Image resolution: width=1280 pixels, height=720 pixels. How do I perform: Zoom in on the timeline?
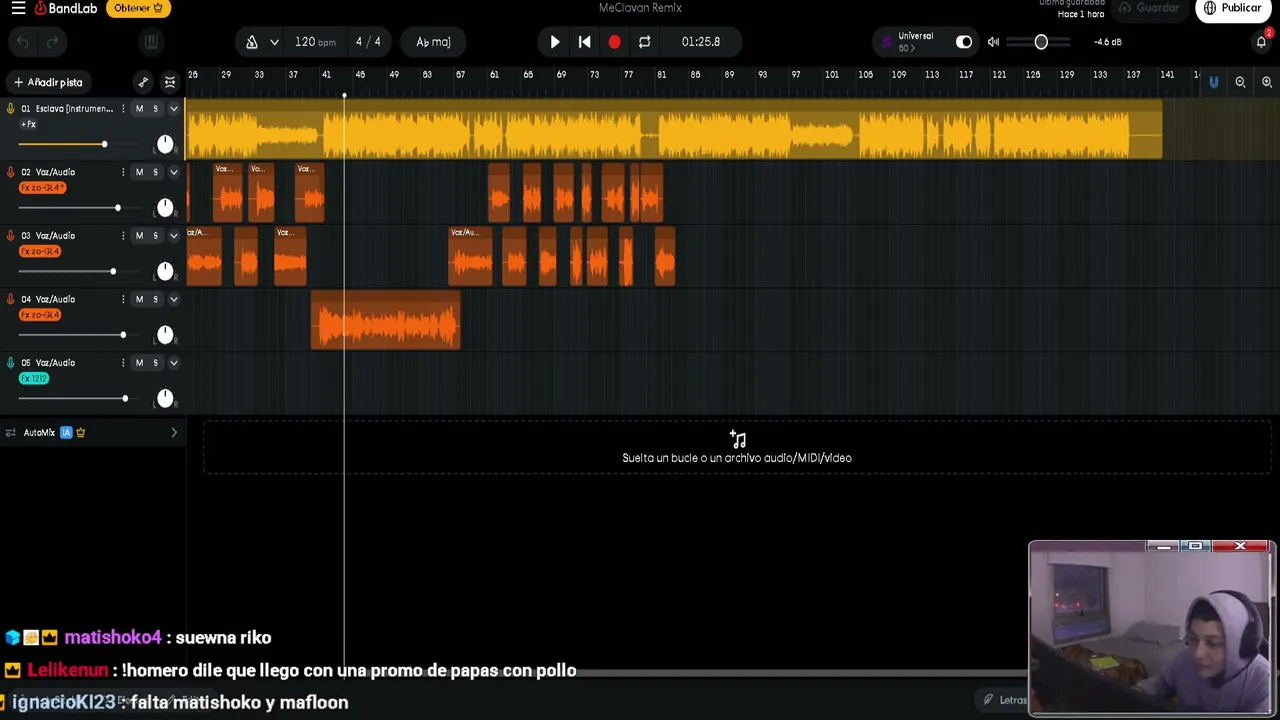(x=1267, y=82)
